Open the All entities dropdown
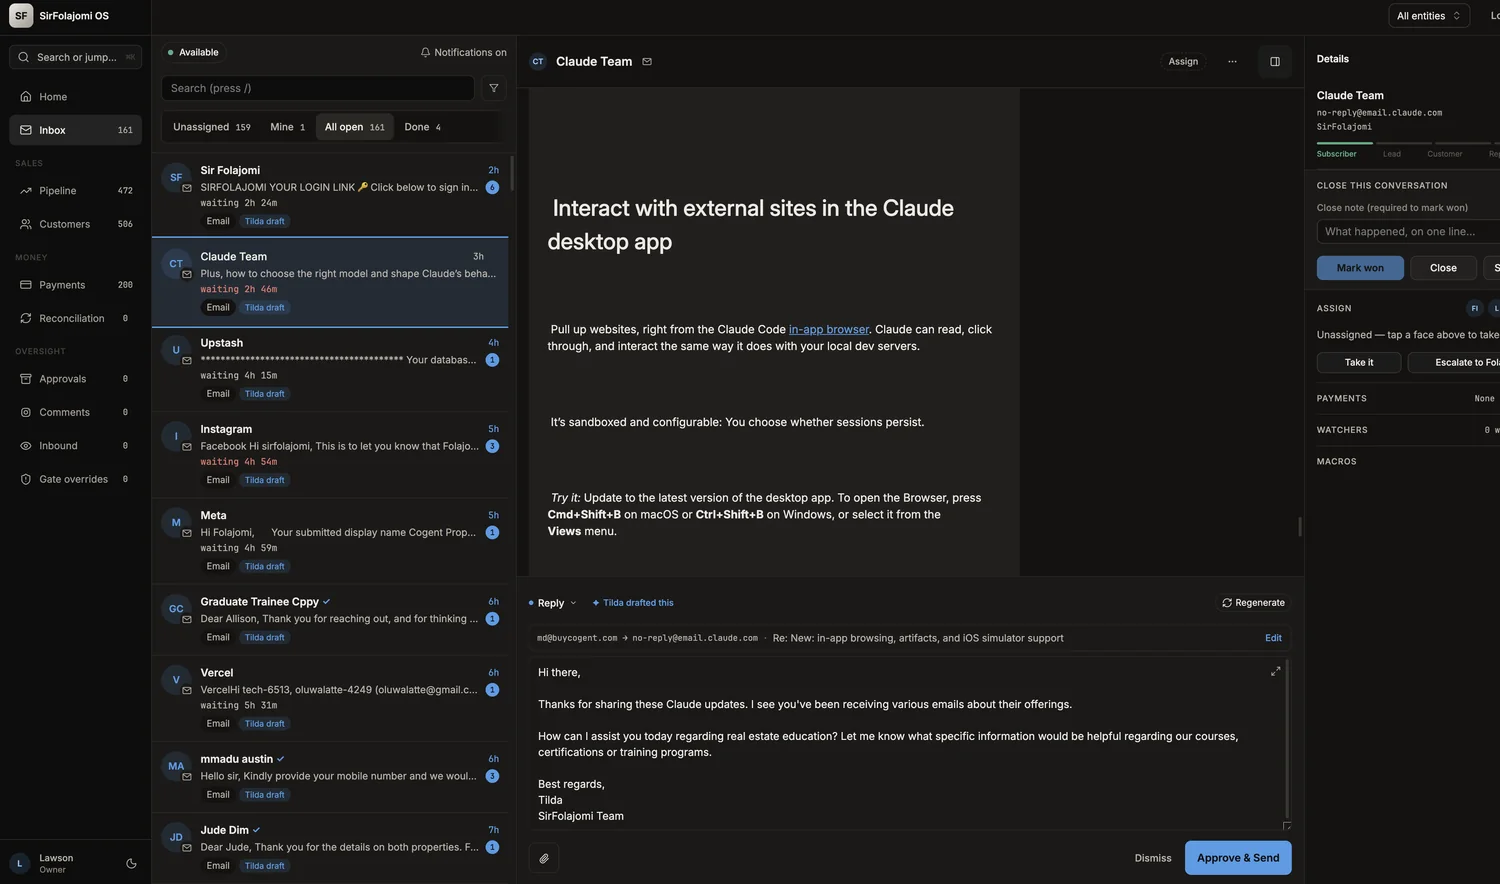This screenshot has width=1500, height=884. tap(1428, 16)
